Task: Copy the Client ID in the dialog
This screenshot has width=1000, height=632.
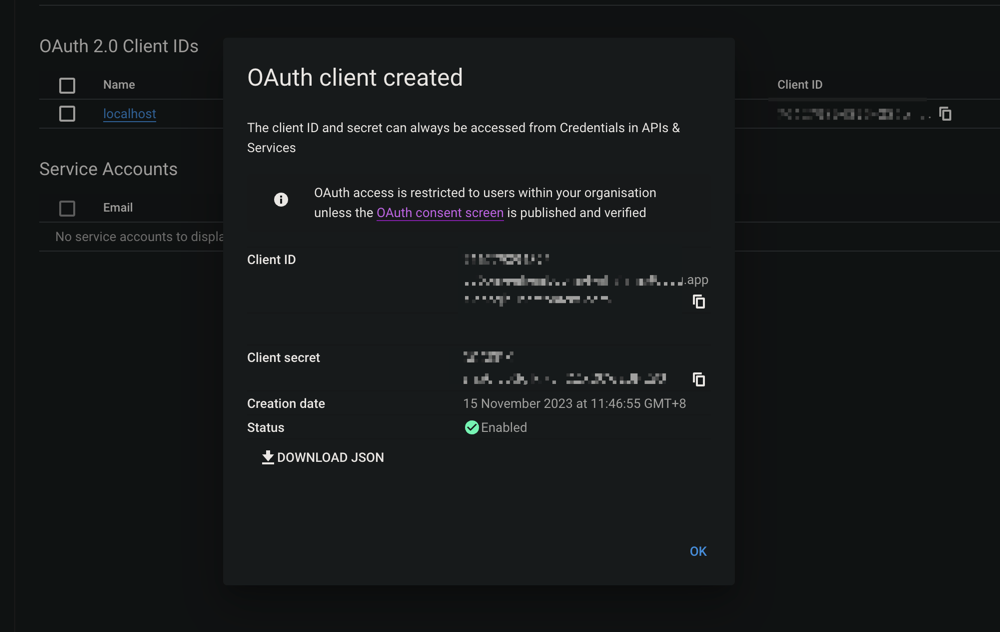Action: click(x=699, y=302)
